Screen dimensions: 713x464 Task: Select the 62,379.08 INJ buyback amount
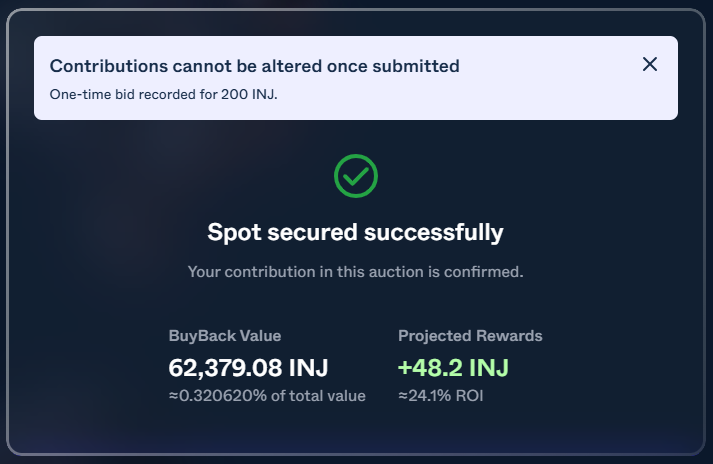coord(248,367)
